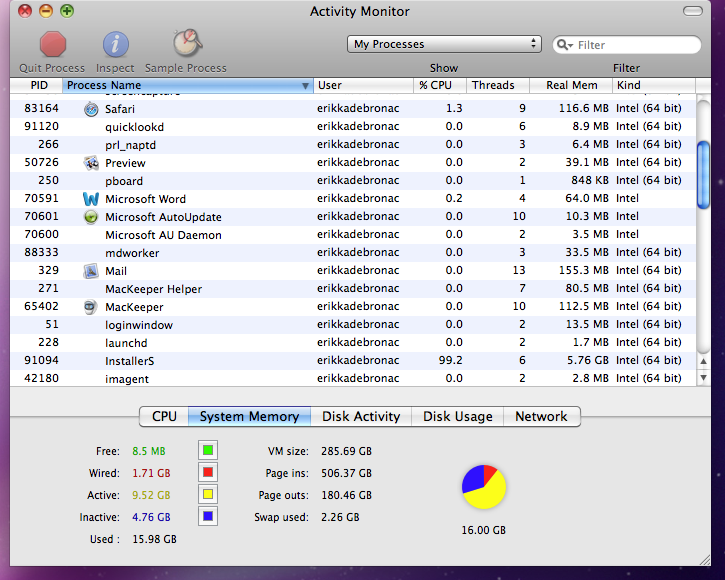Click the blue Inactive memory color swatch

(x=208, y=516)
